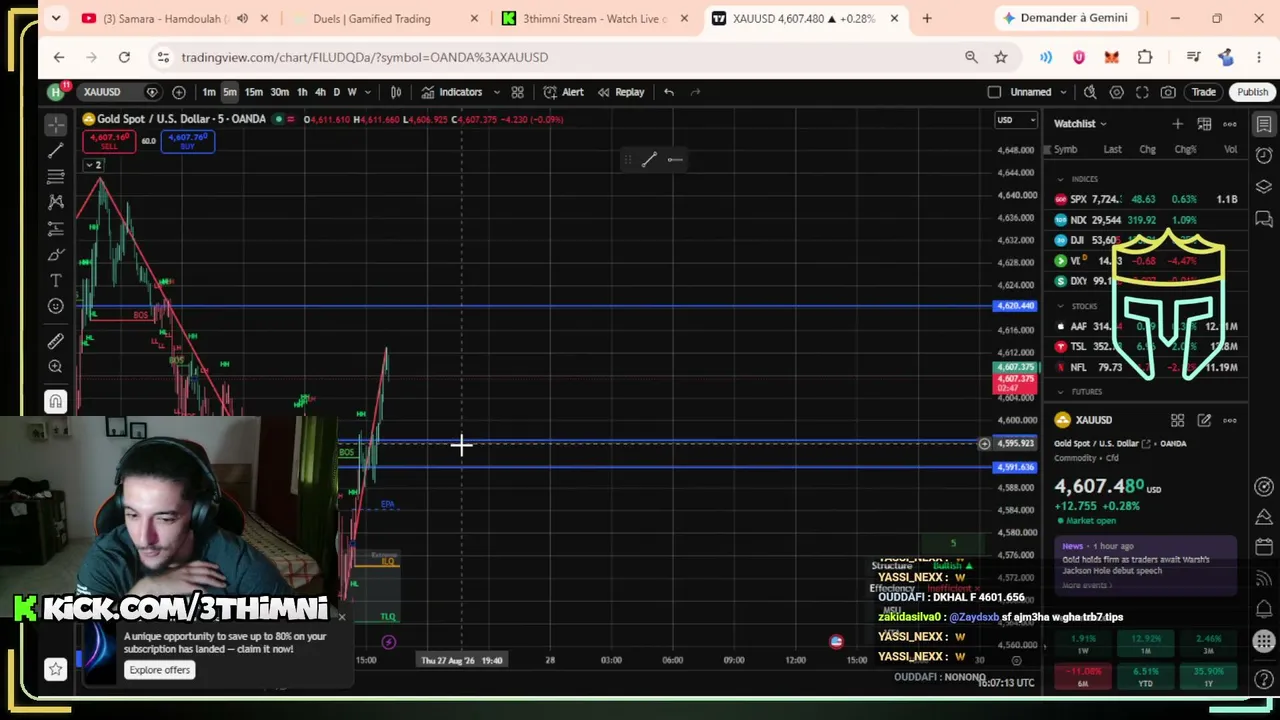Open the Watchlist name dropdown

pos(1081,124)
